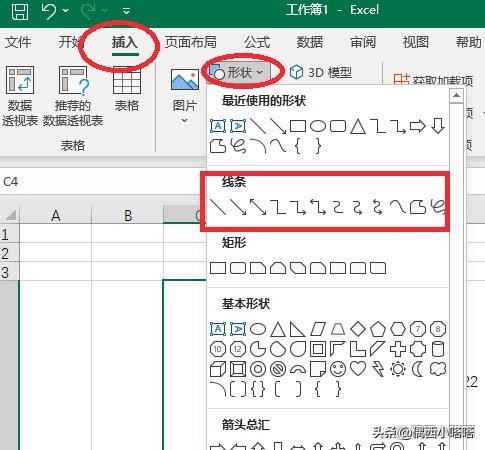Image resolution: width=485 pixels, height=450 pixels.
Task: Select Heptagon shape numbered 7
Action: coord(418,329)
